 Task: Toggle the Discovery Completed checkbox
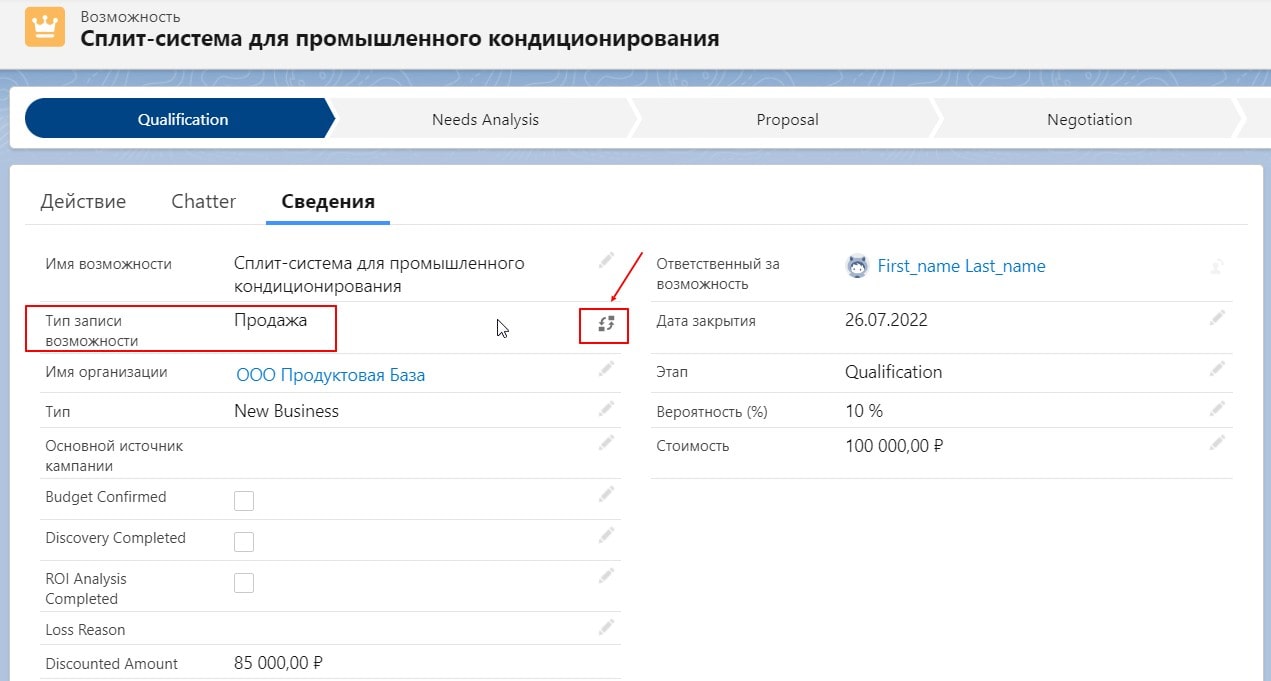(x=244, y=542)
